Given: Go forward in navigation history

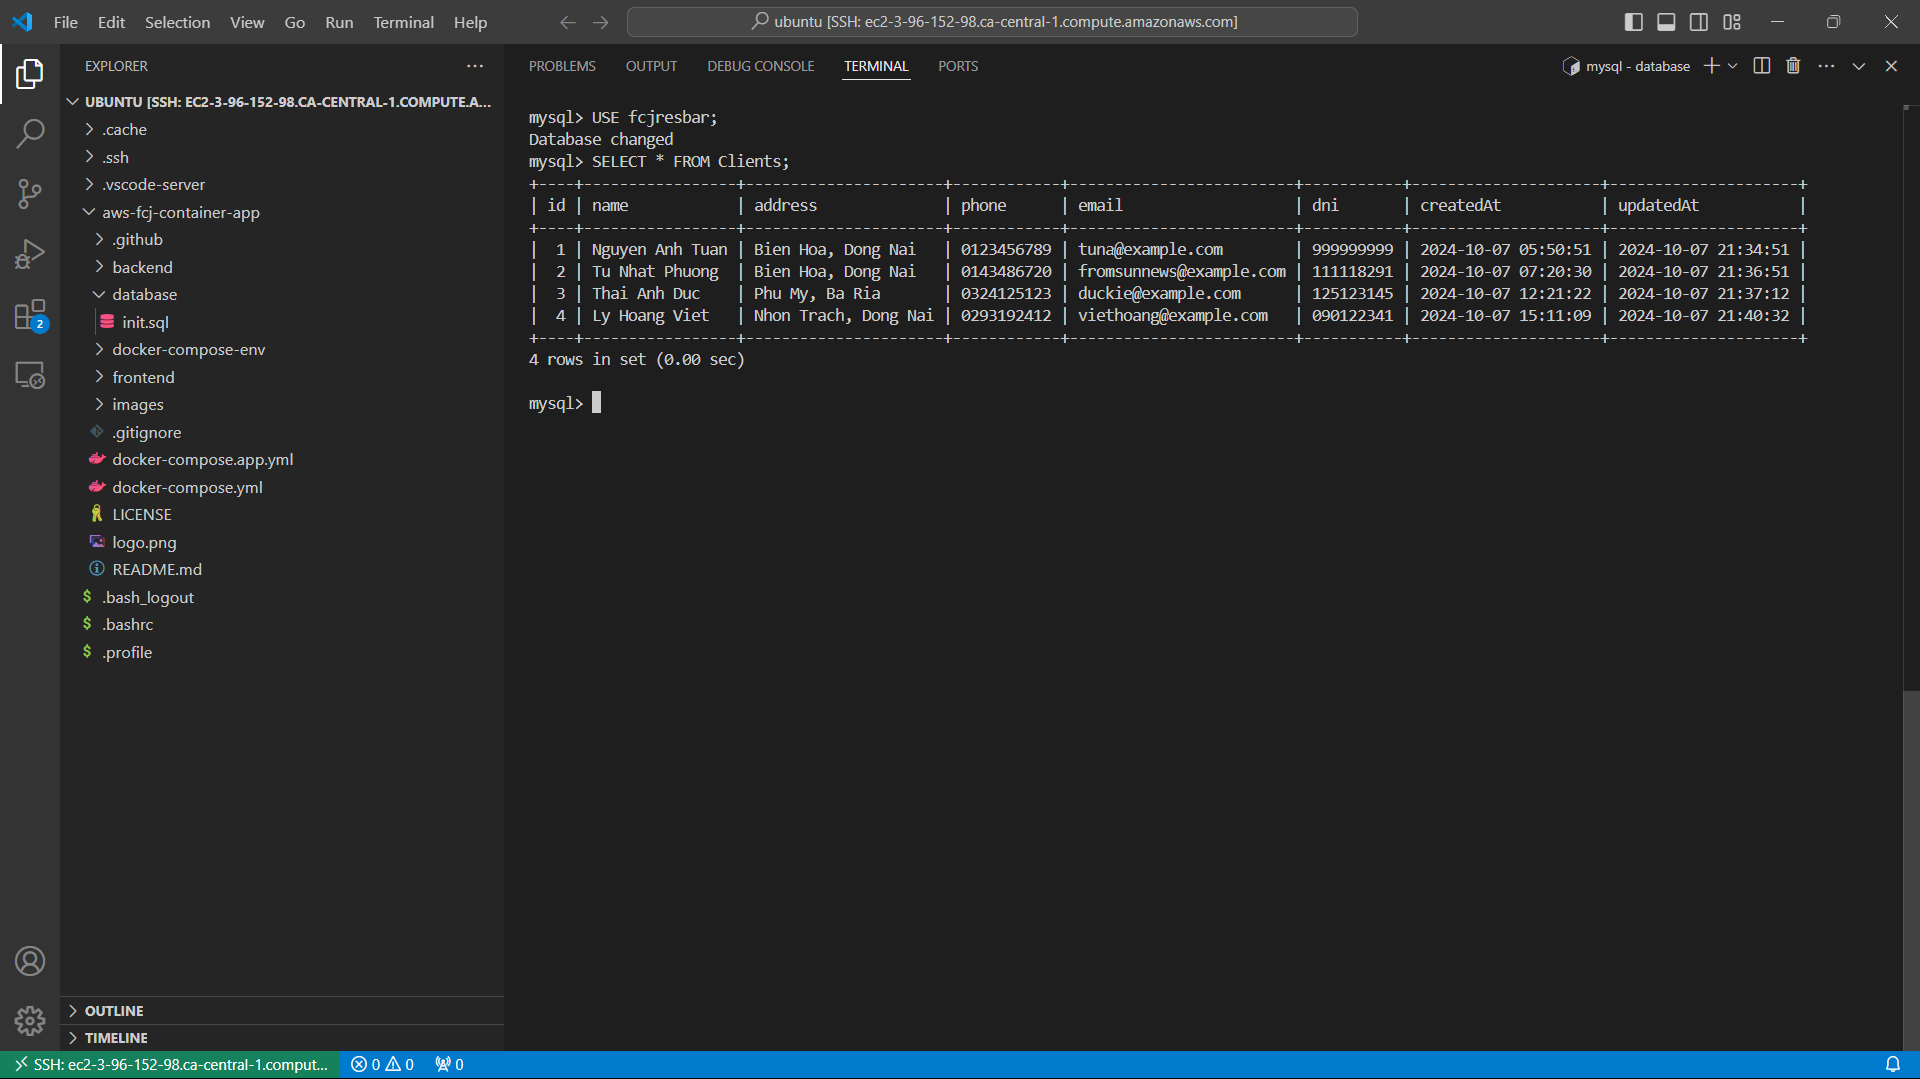Looking at the screenshot, I should click(x=601, y=22).
